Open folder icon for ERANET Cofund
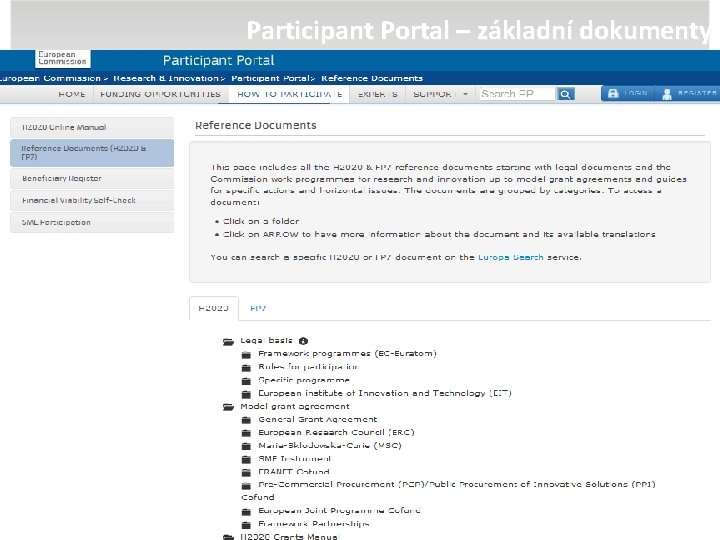 pyautogui.click(x=246, y=472)
